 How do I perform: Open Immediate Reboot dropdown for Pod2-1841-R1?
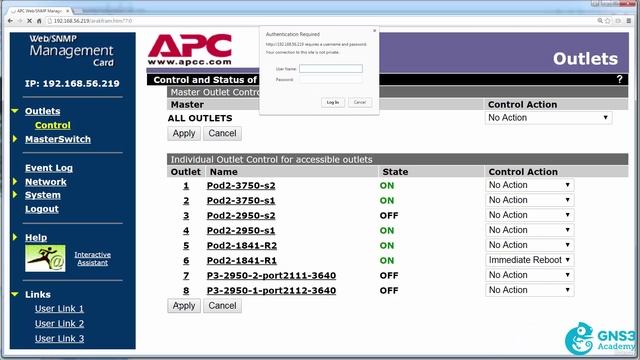tap(529, 260)
